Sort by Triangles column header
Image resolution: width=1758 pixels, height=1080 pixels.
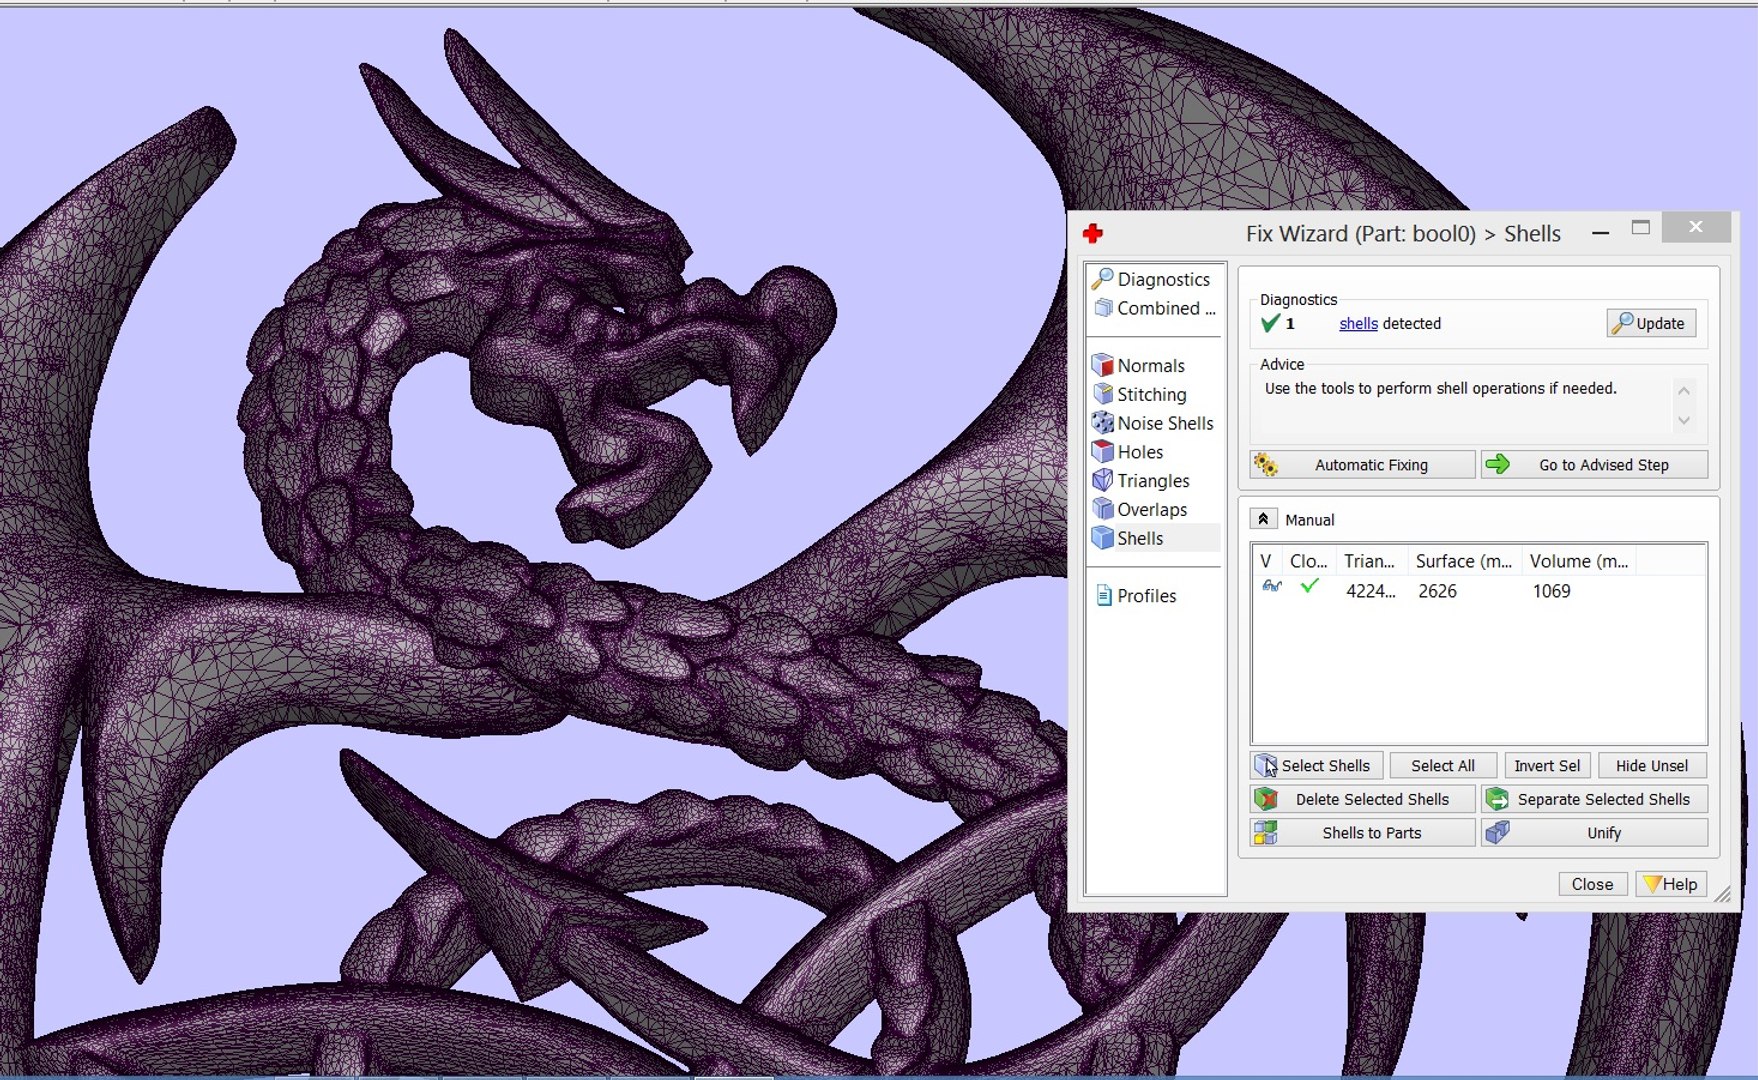(x=1371, y=561)
